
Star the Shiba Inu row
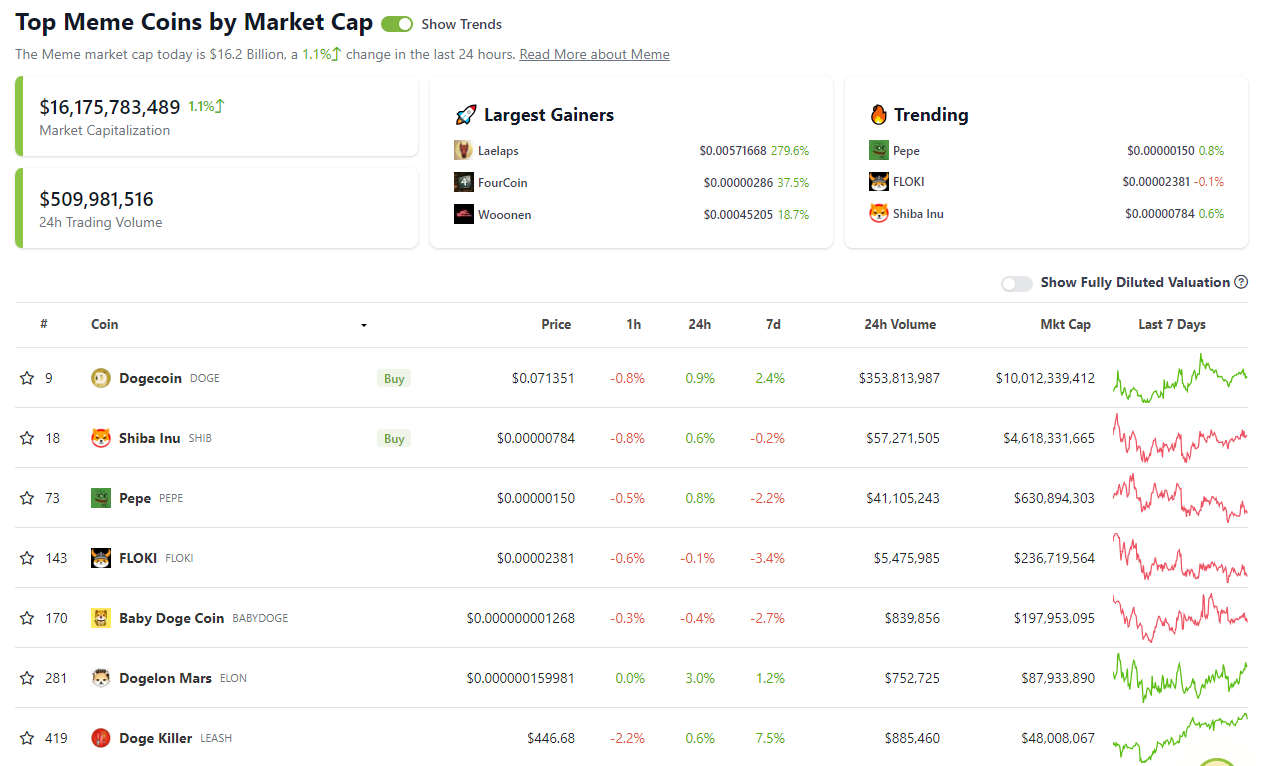point(27,438)
